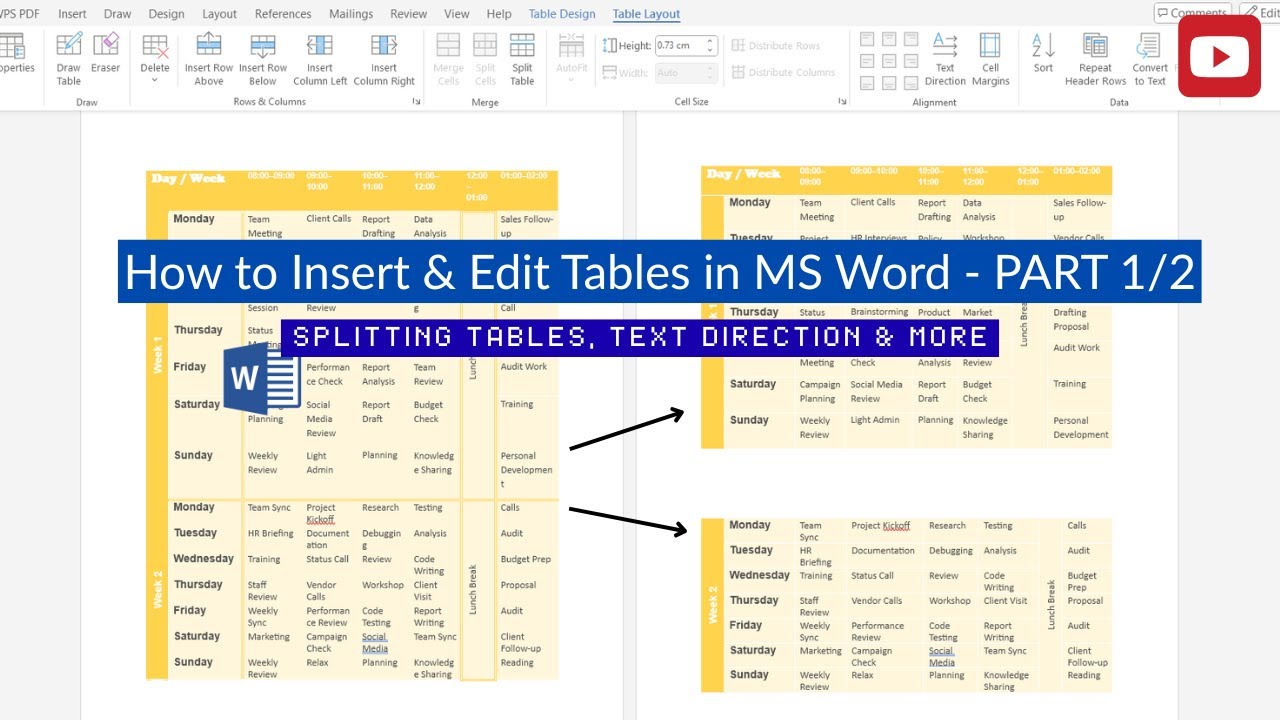
Task: Click the Align Bottom Center icon
Action: 889,83
